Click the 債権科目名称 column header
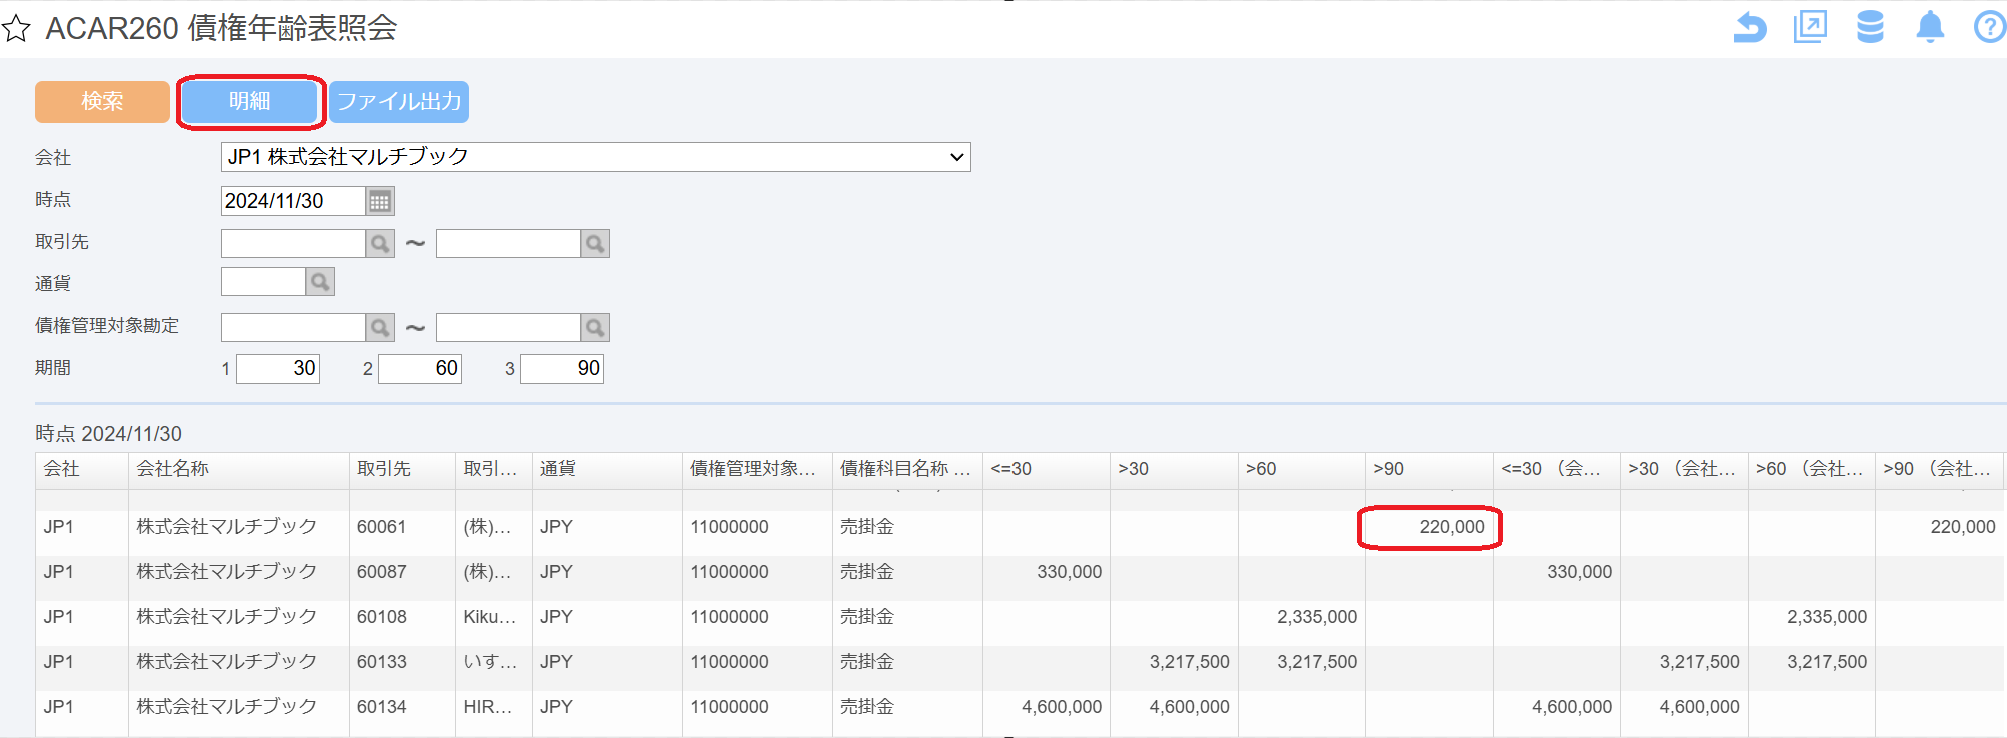 907,469
